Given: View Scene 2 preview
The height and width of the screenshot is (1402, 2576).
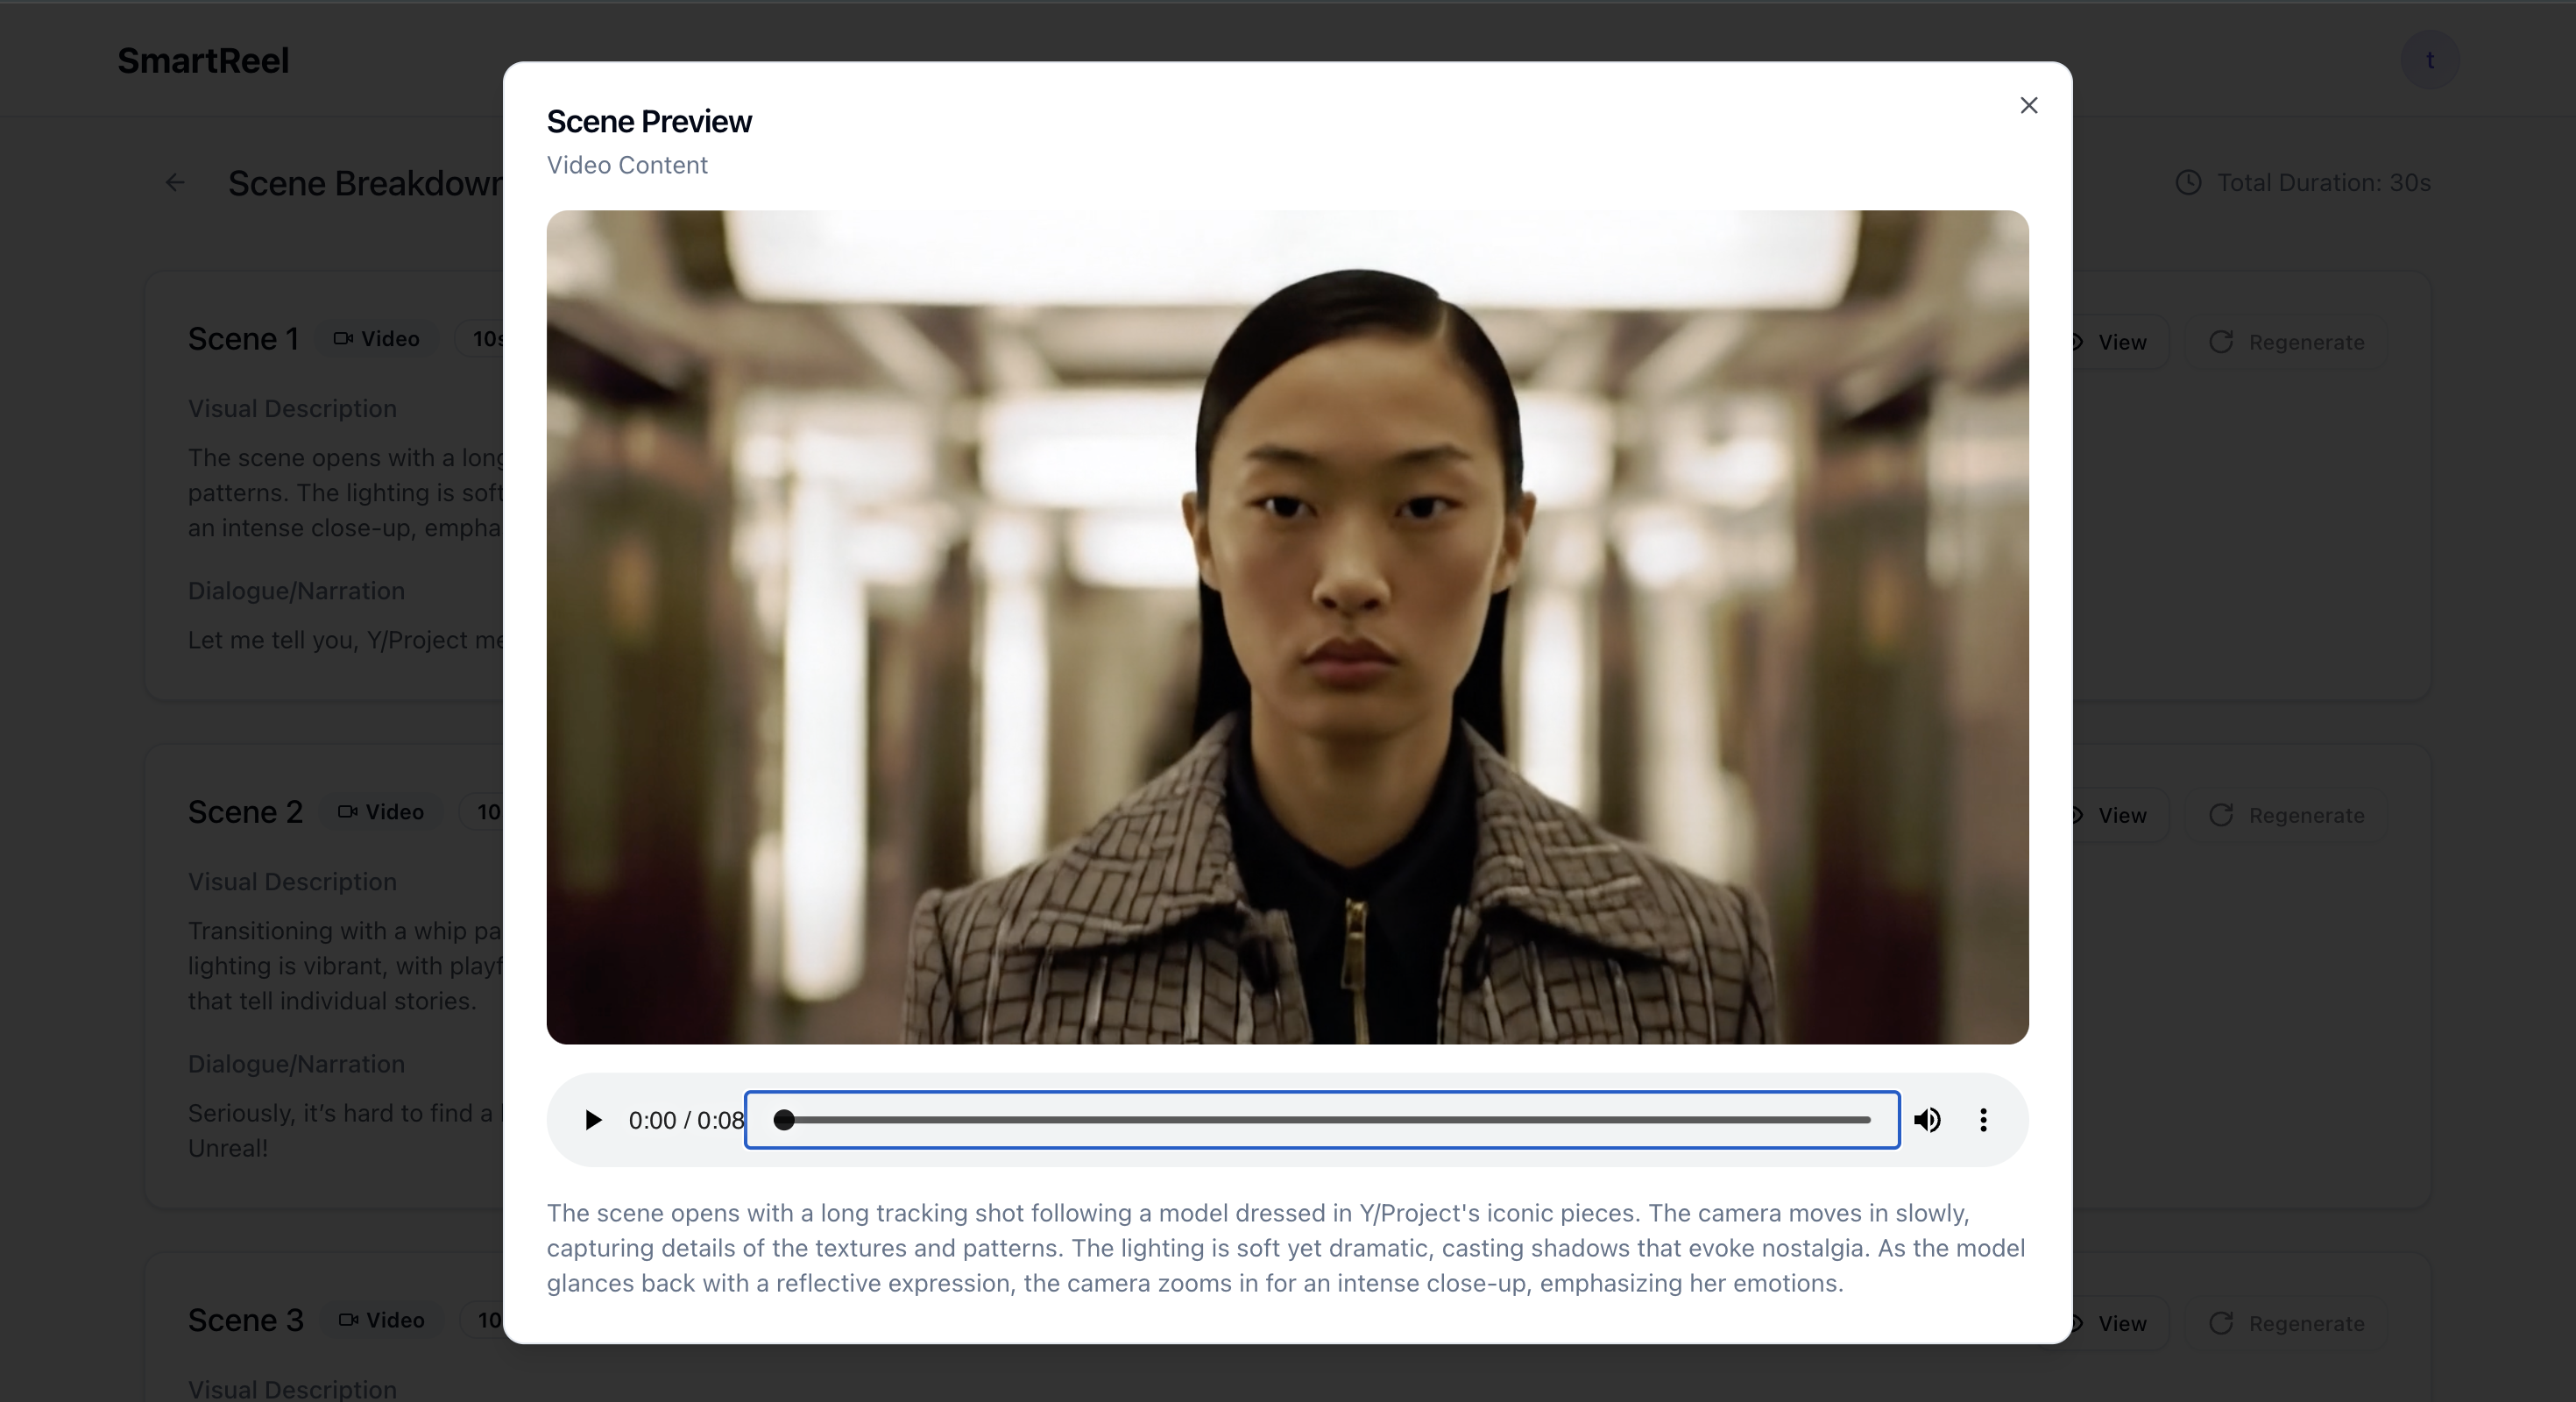Looking at the screenshot, I should pos(2120,815).
